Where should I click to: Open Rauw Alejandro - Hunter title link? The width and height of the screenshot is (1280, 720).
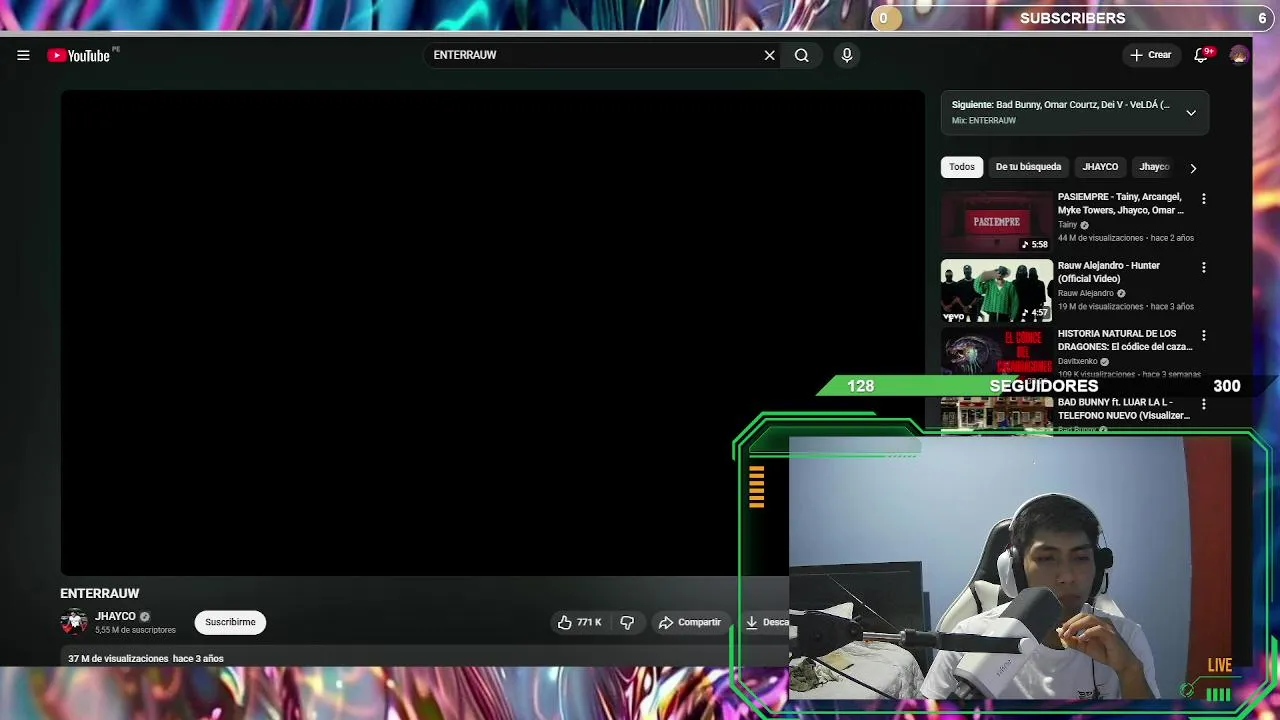pyautogui.click(x=1109, y=272)
